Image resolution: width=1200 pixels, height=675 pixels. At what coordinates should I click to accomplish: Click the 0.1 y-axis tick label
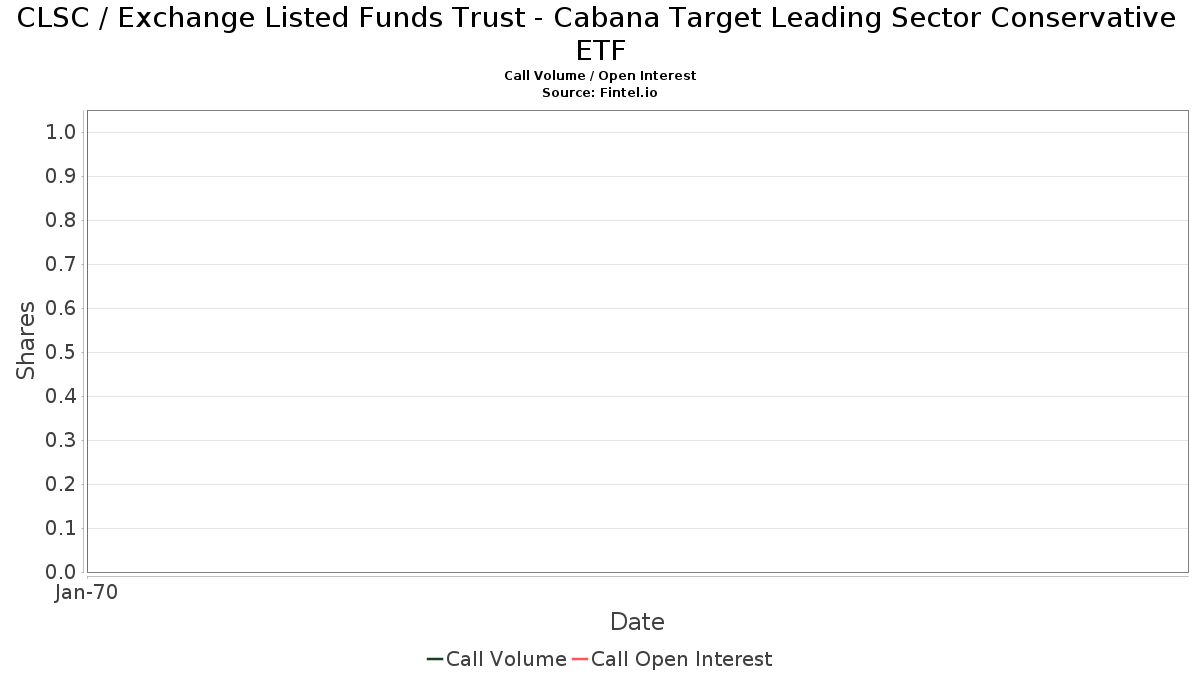pyautogui.click(x=61, y=528)
